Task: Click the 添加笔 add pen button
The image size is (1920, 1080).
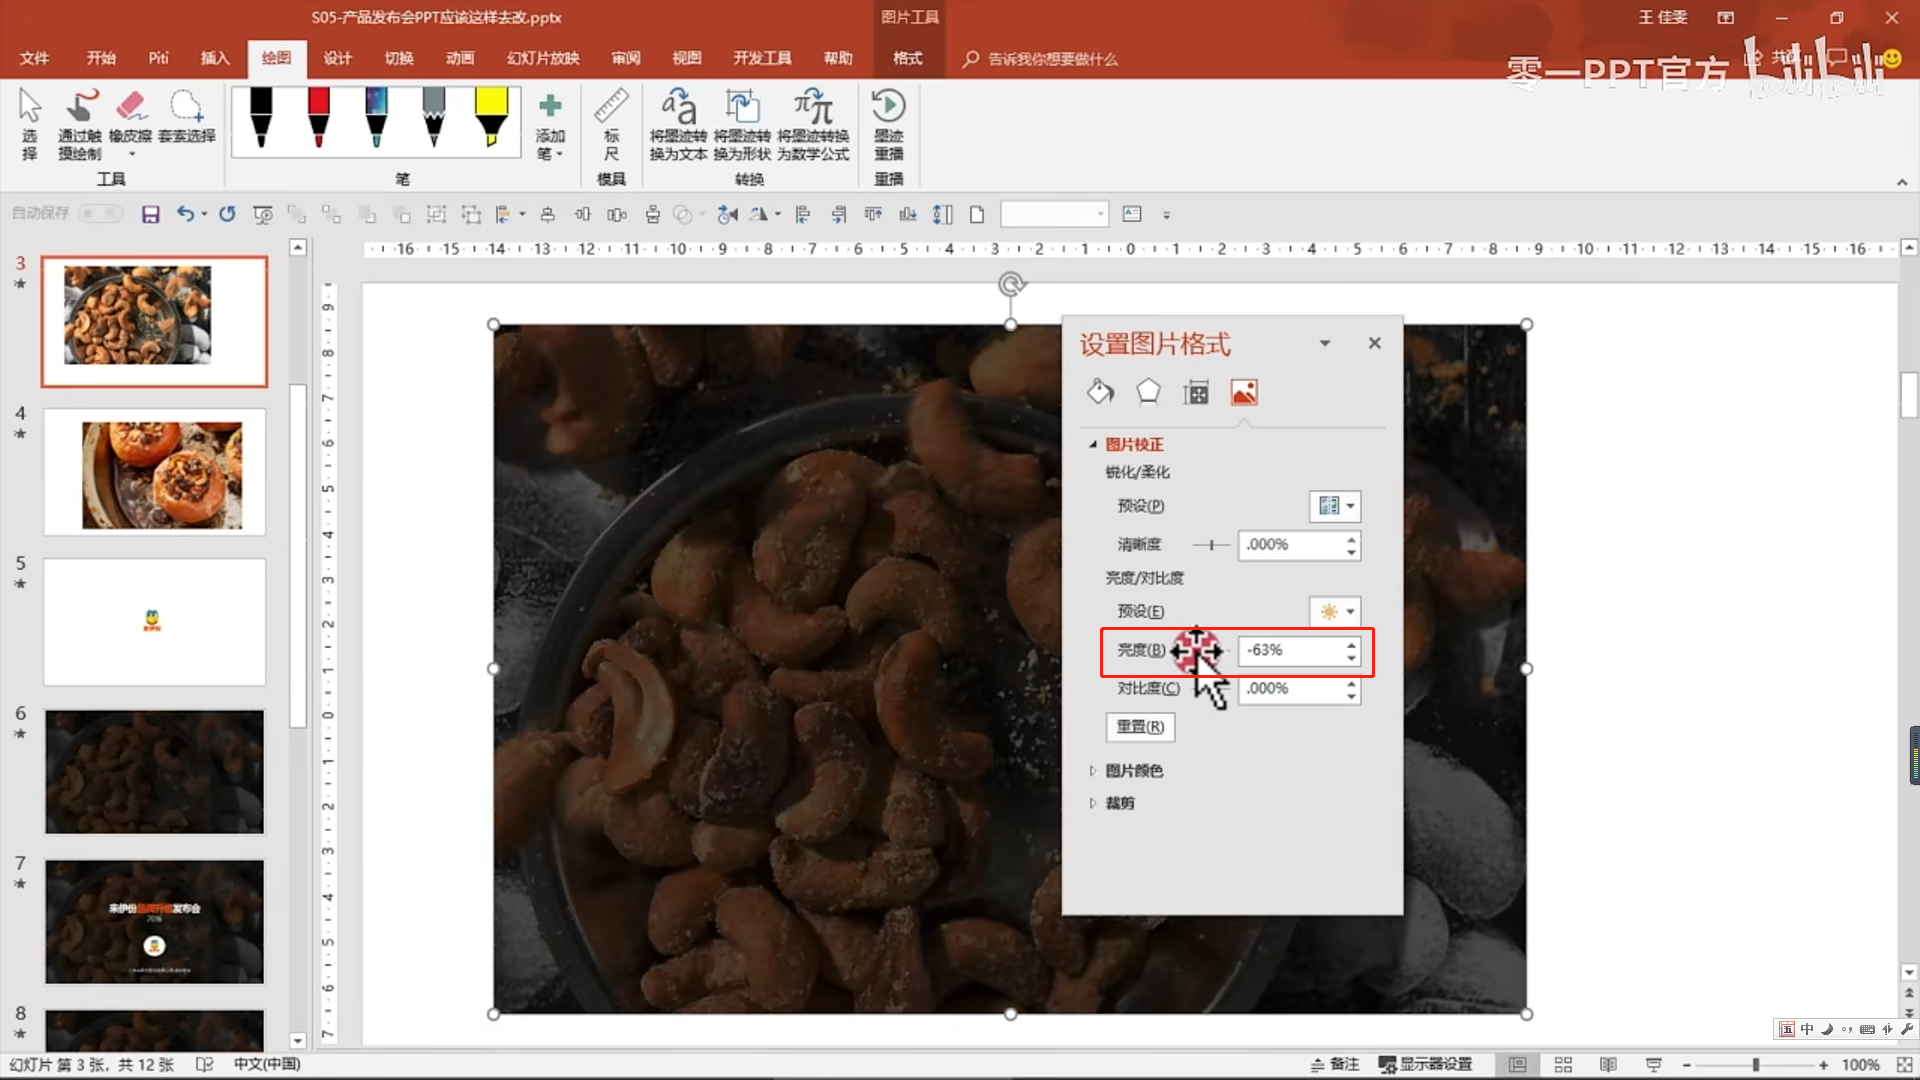Action: coord(550,126)
